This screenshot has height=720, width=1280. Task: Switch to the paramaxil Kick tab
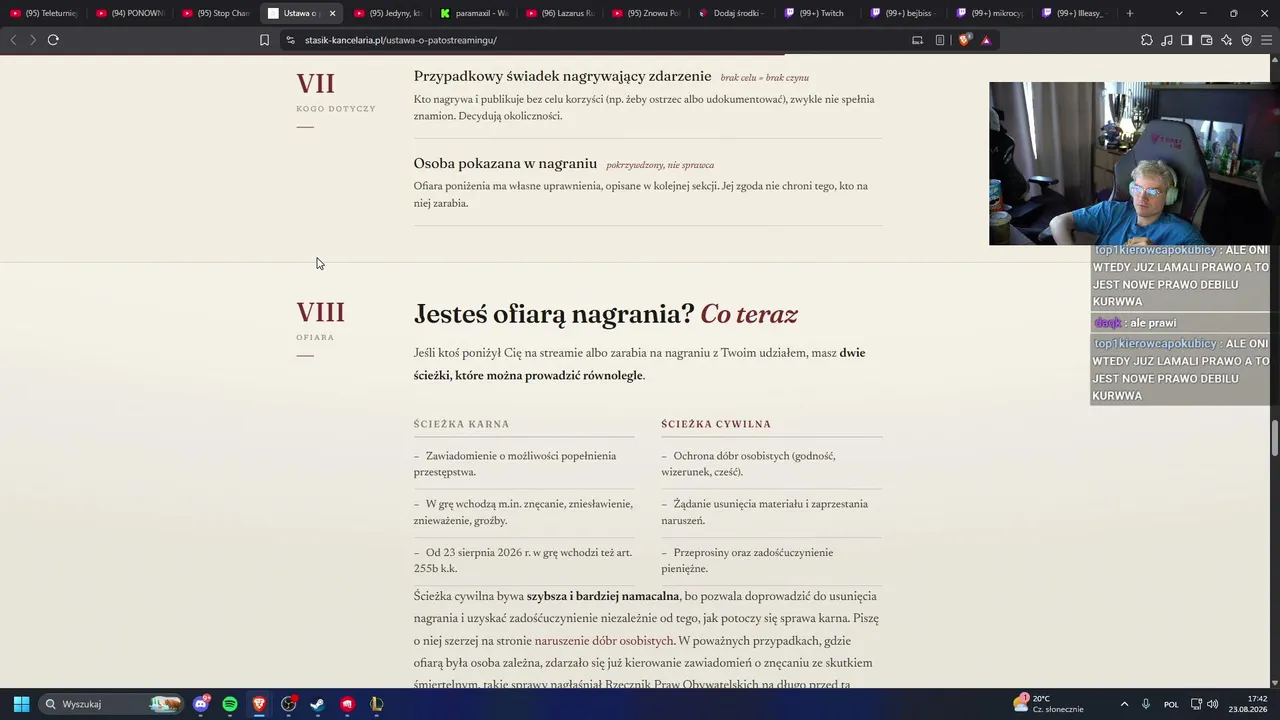pyautogui.click(x=473, y=13)
